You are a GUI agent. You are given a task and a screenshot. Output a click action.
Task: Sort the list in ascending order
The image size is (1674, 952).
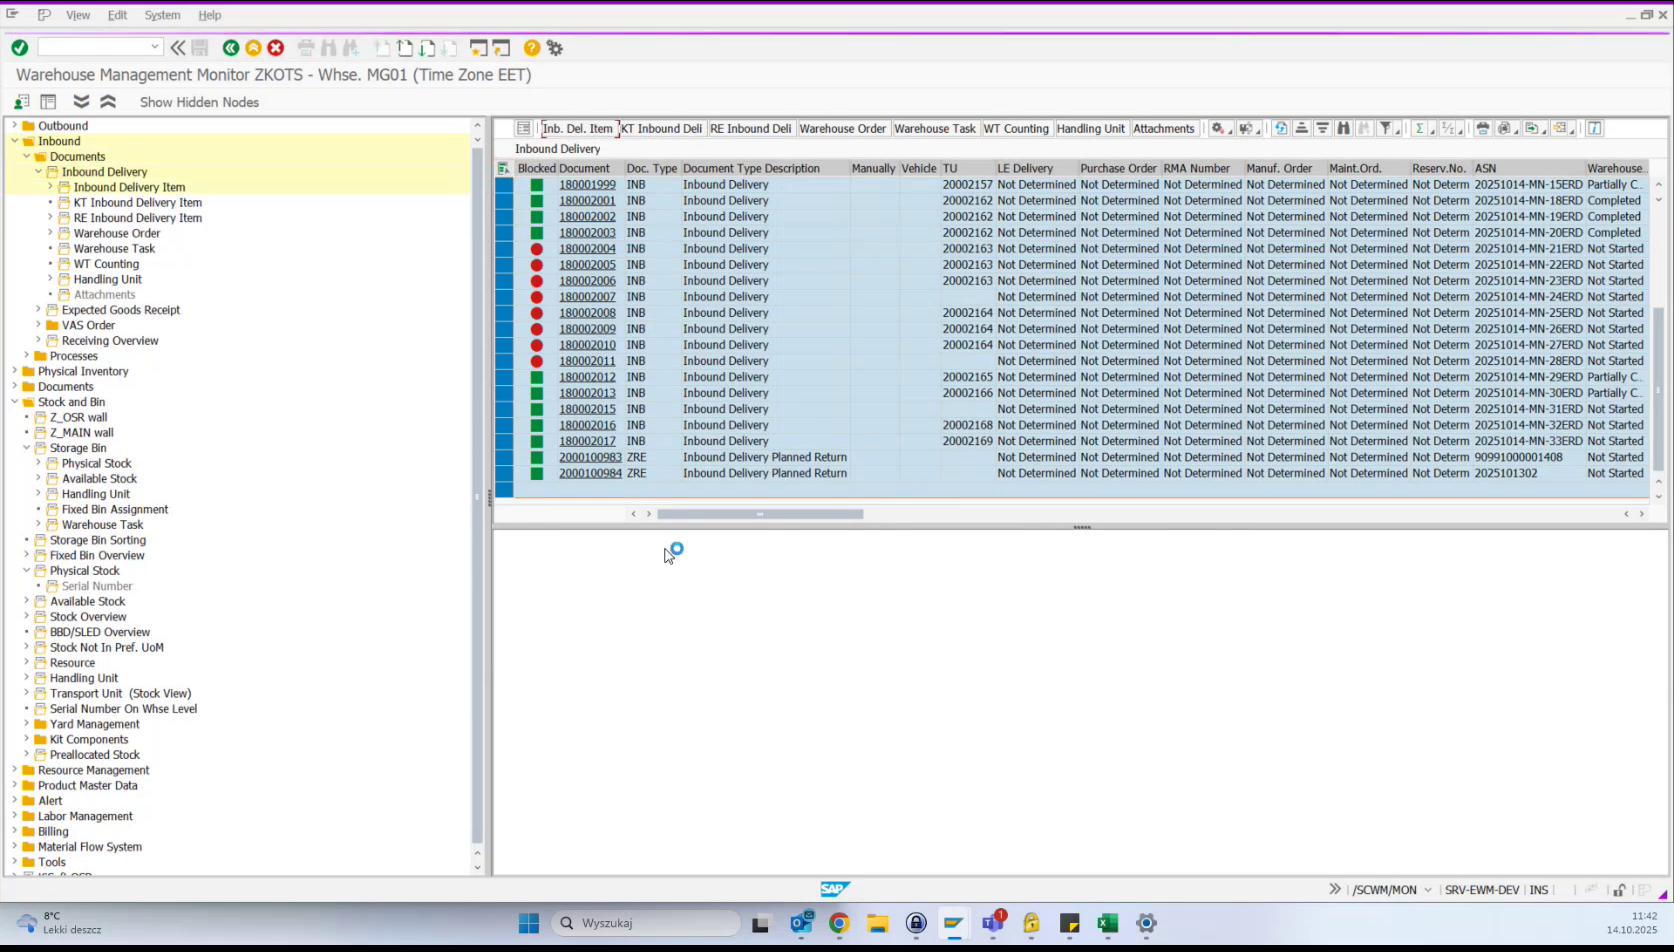click(1301, 128)
